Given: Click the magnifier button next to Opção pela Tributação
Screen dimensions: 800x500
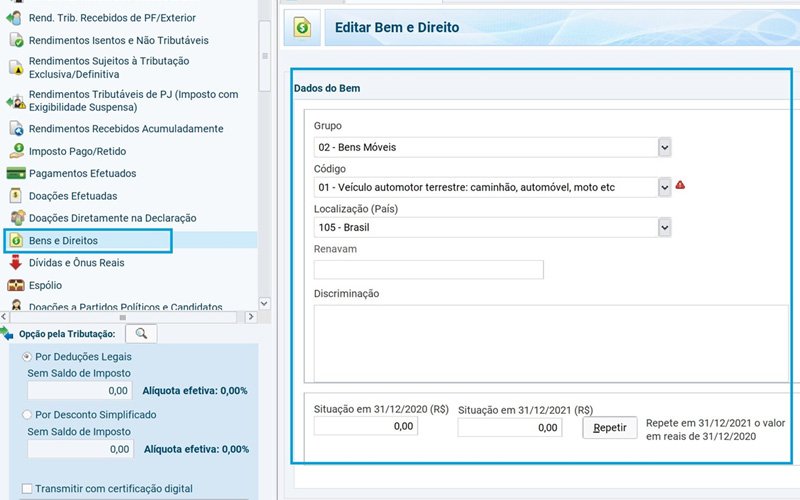Looking at the screenshot, I should point(141,333).
